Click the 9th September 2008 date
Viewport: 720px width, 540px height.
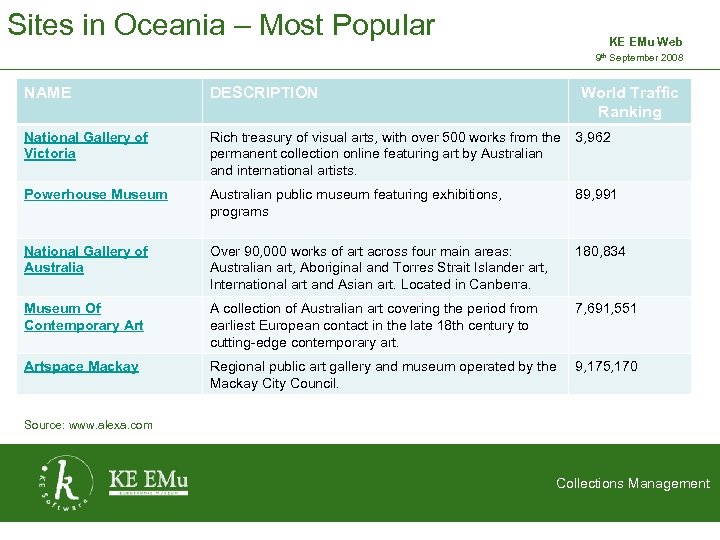[x=639, y=57]
